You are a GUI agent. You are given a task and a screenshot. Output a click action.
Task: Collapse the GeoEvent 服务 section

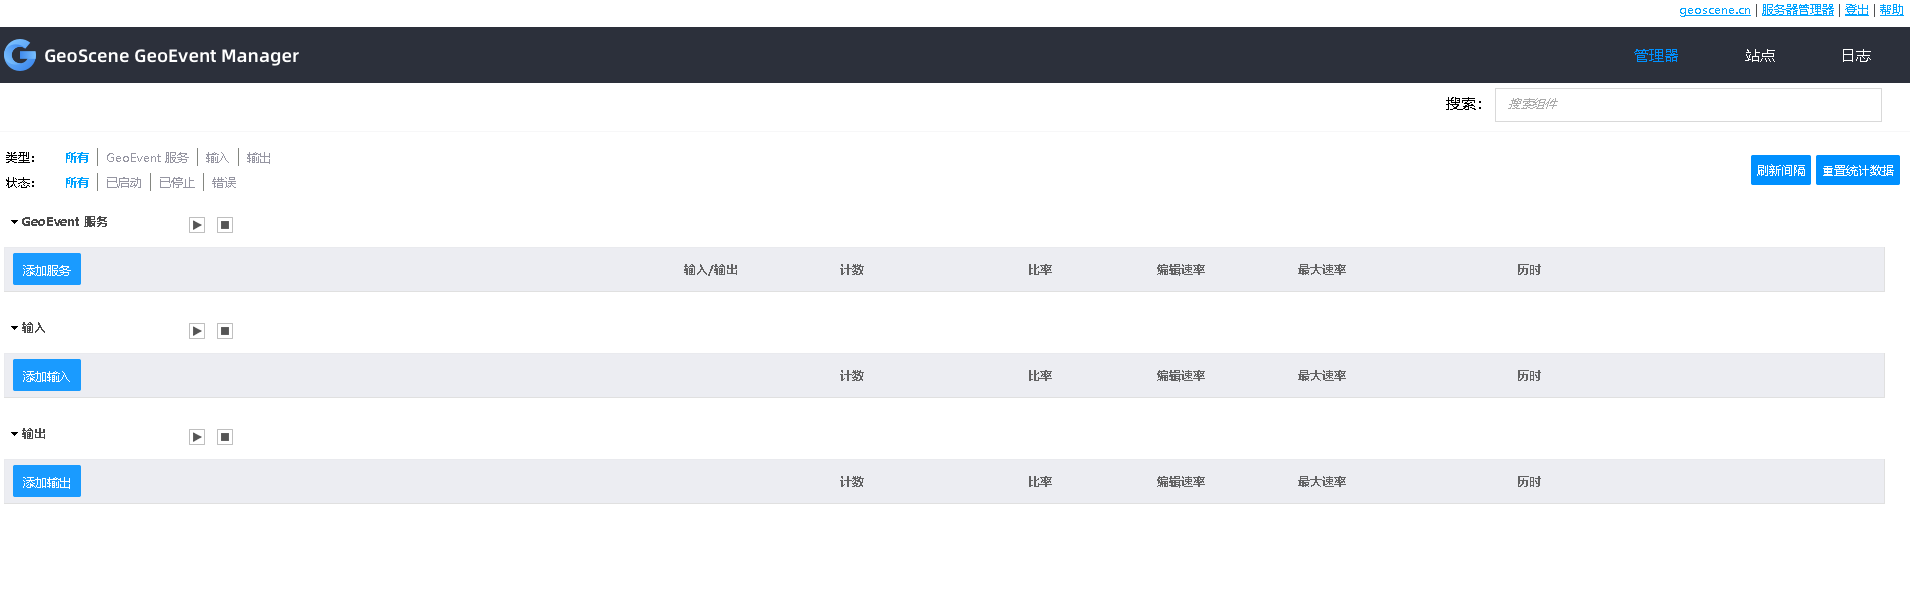pyautogui.click(x=14, y=221)
